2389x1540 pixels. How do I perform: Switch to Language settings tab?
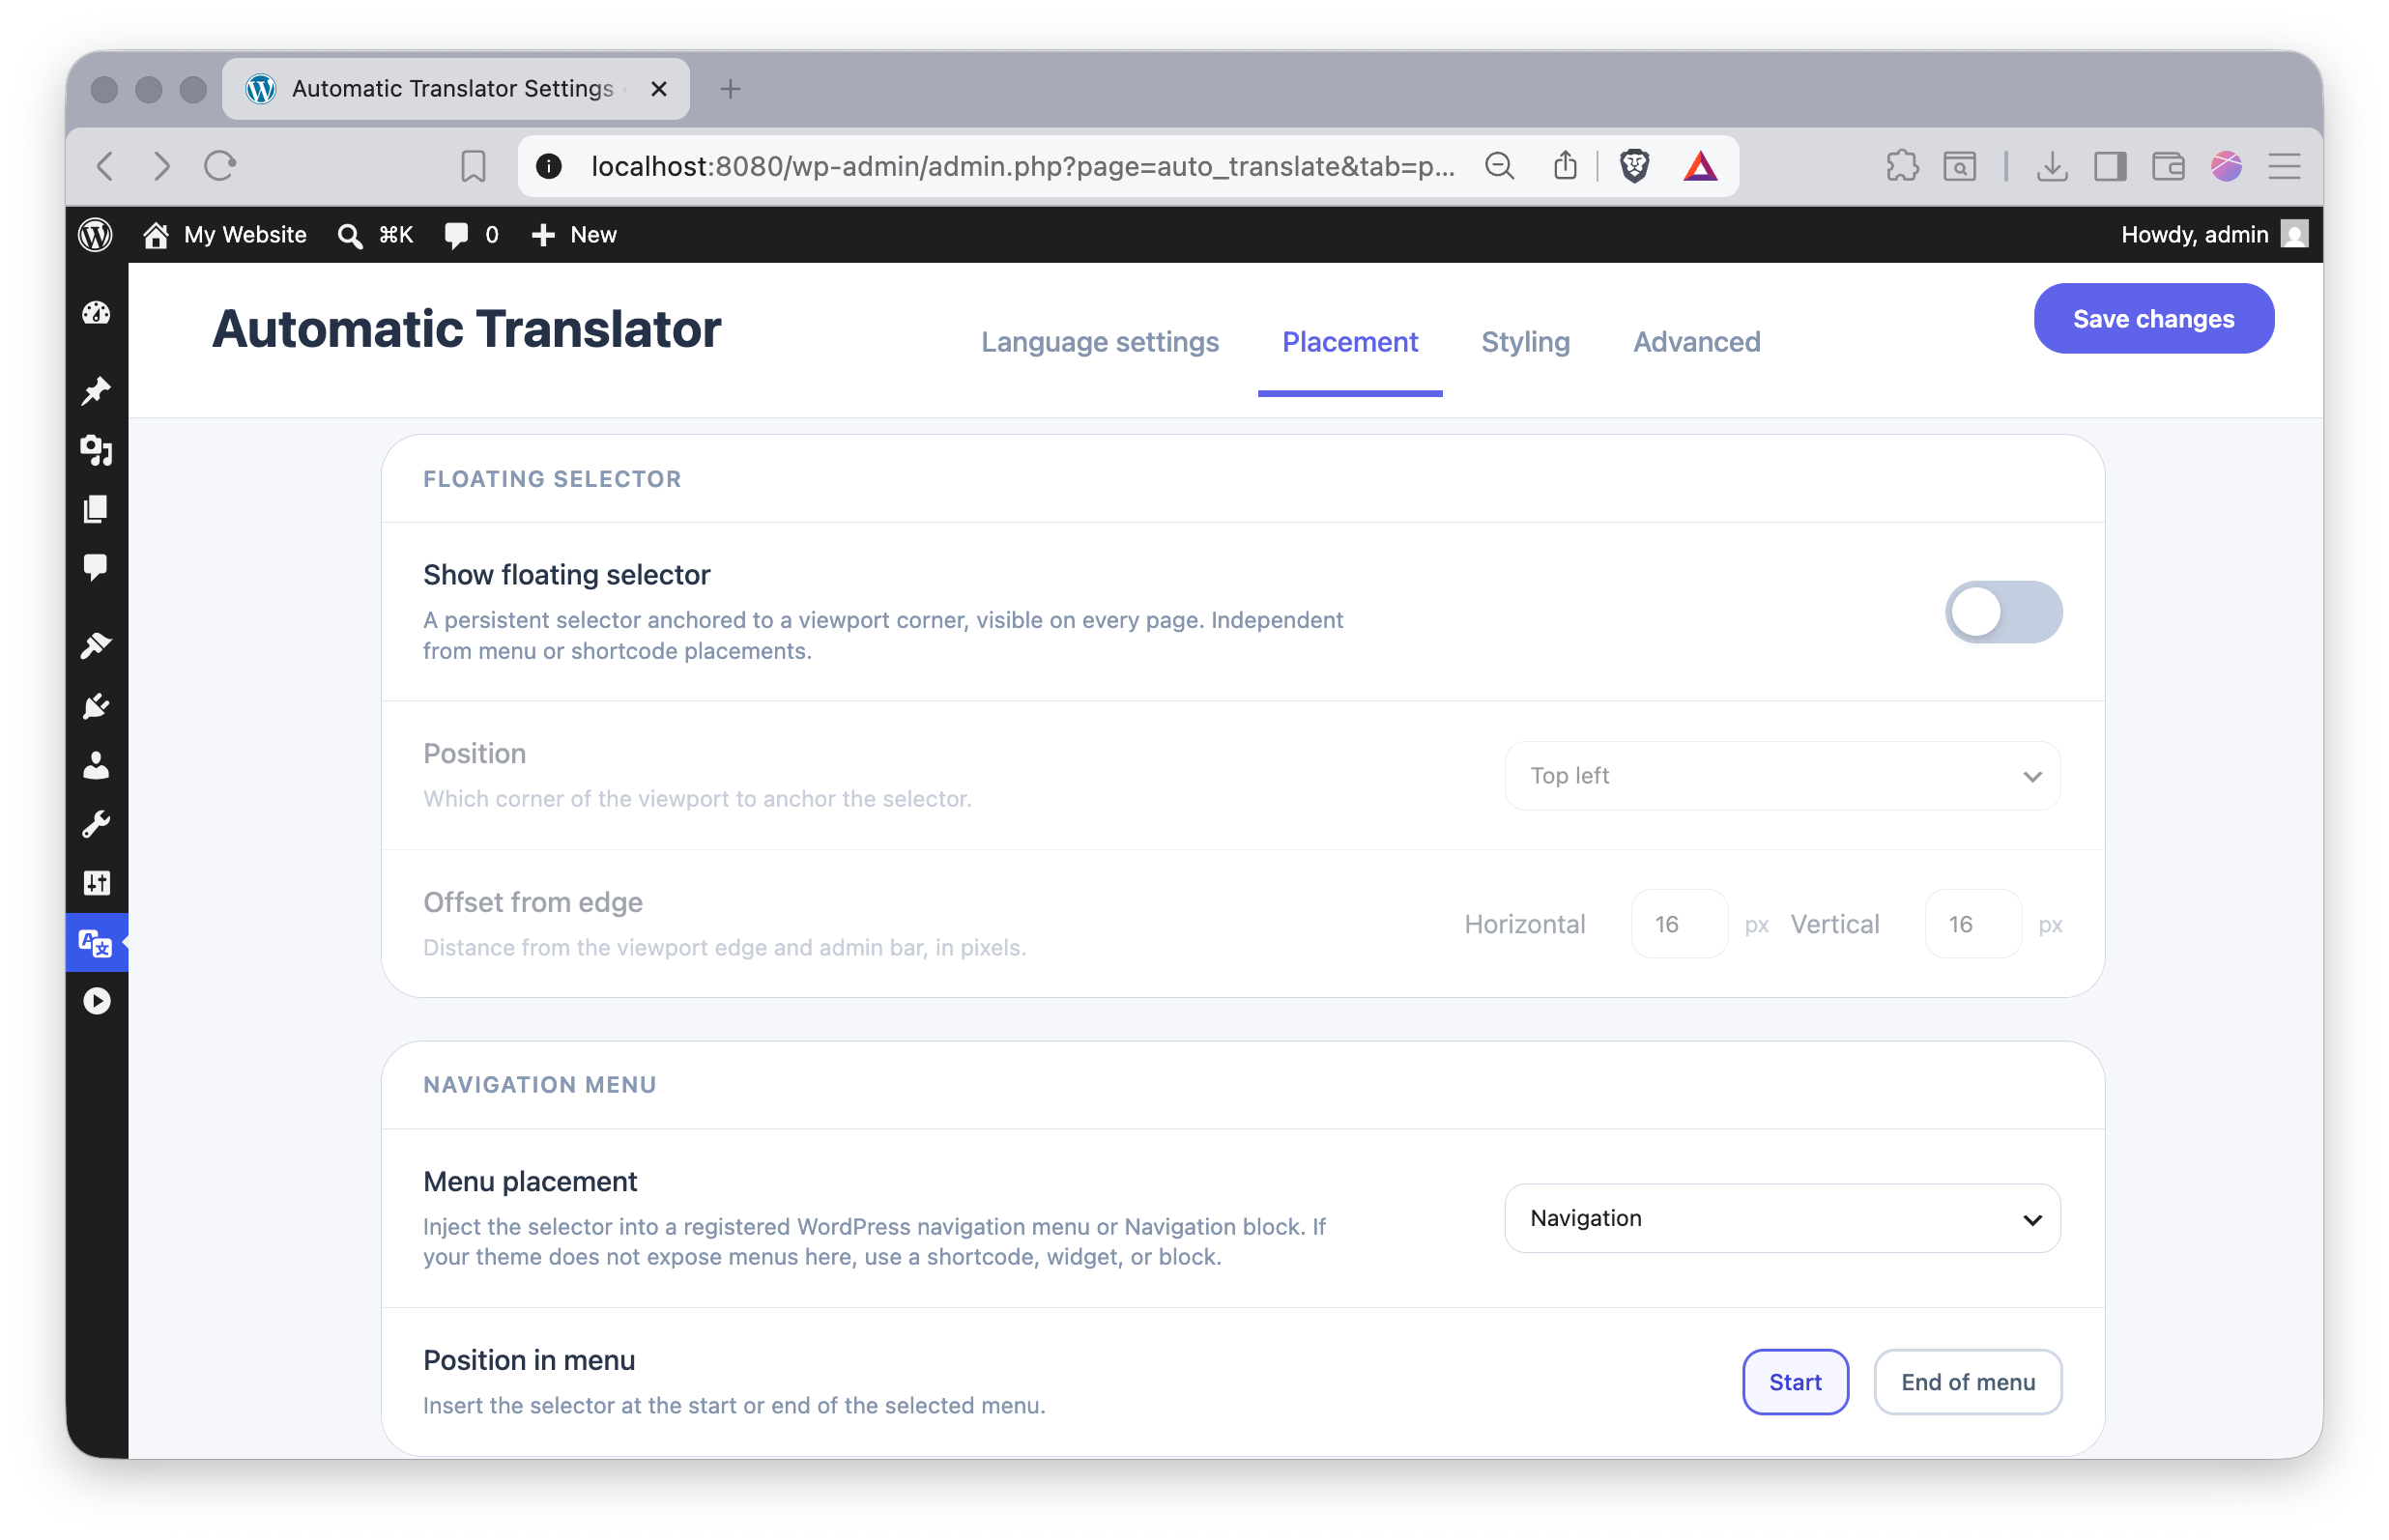tap(1100, 342)
